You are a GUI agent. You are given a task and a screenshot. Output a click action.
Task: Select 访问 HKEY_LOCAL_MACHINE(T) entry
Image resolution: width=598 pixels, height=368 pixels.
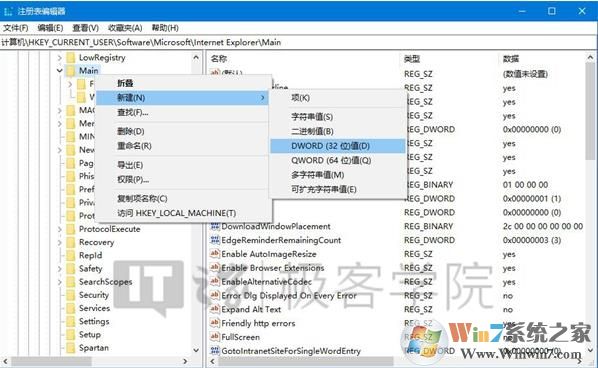(x=183, y=213)
